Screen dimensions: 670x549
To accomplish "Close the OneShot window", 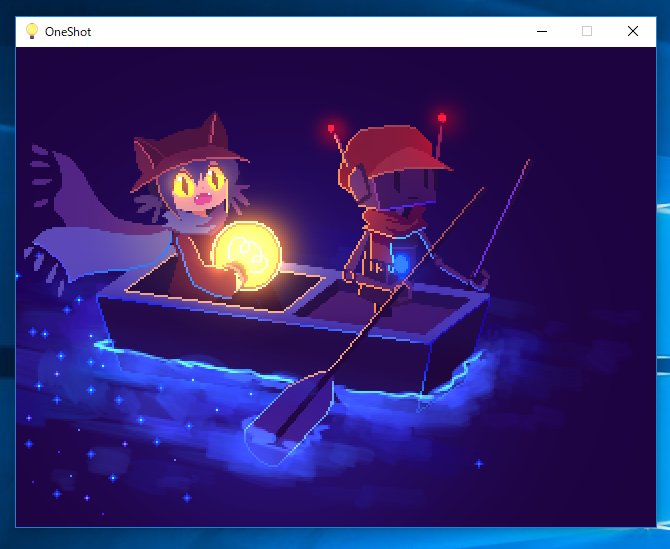I will point(633,31).
